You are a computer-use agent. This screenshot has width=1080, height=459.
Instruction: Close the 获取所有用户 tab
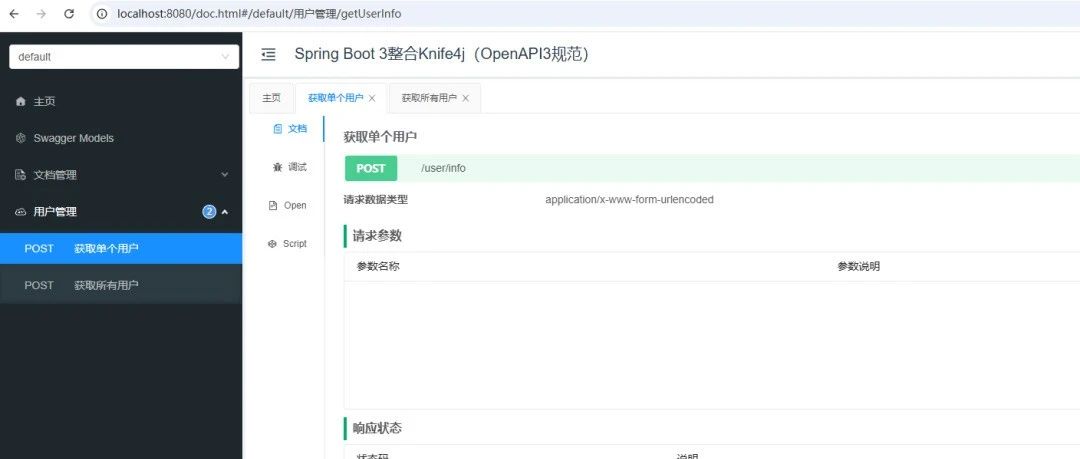466,99
